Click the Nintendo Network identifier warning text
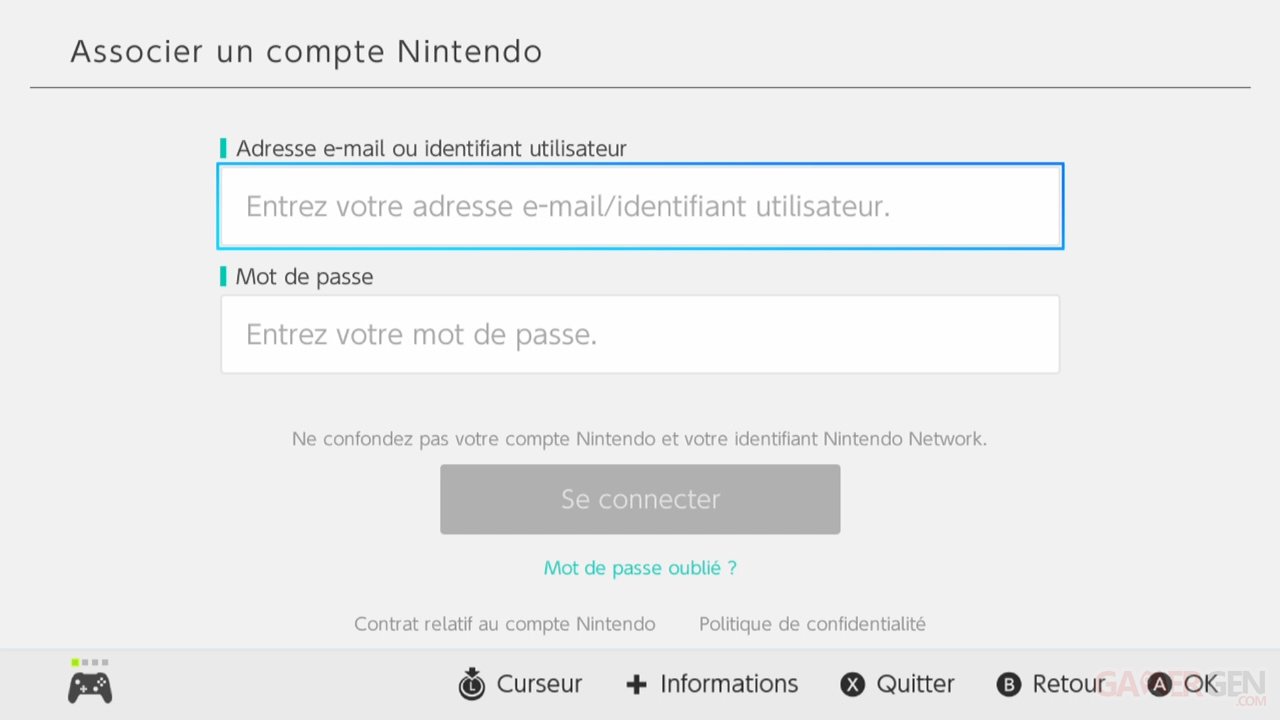 click(640, 439)
